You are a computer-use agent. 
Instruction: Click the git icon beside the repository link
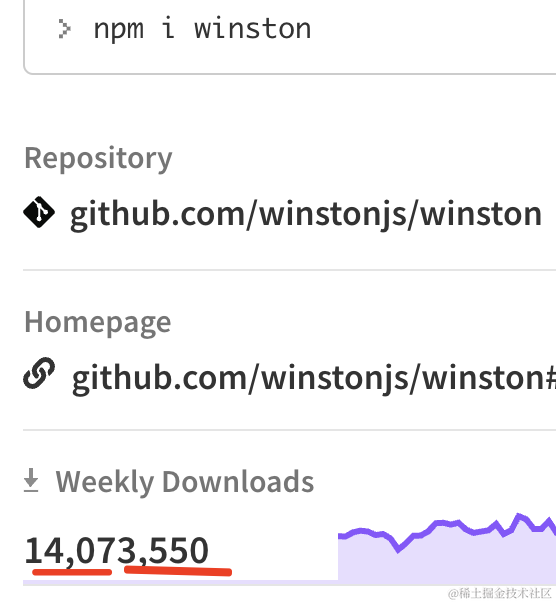39,212
